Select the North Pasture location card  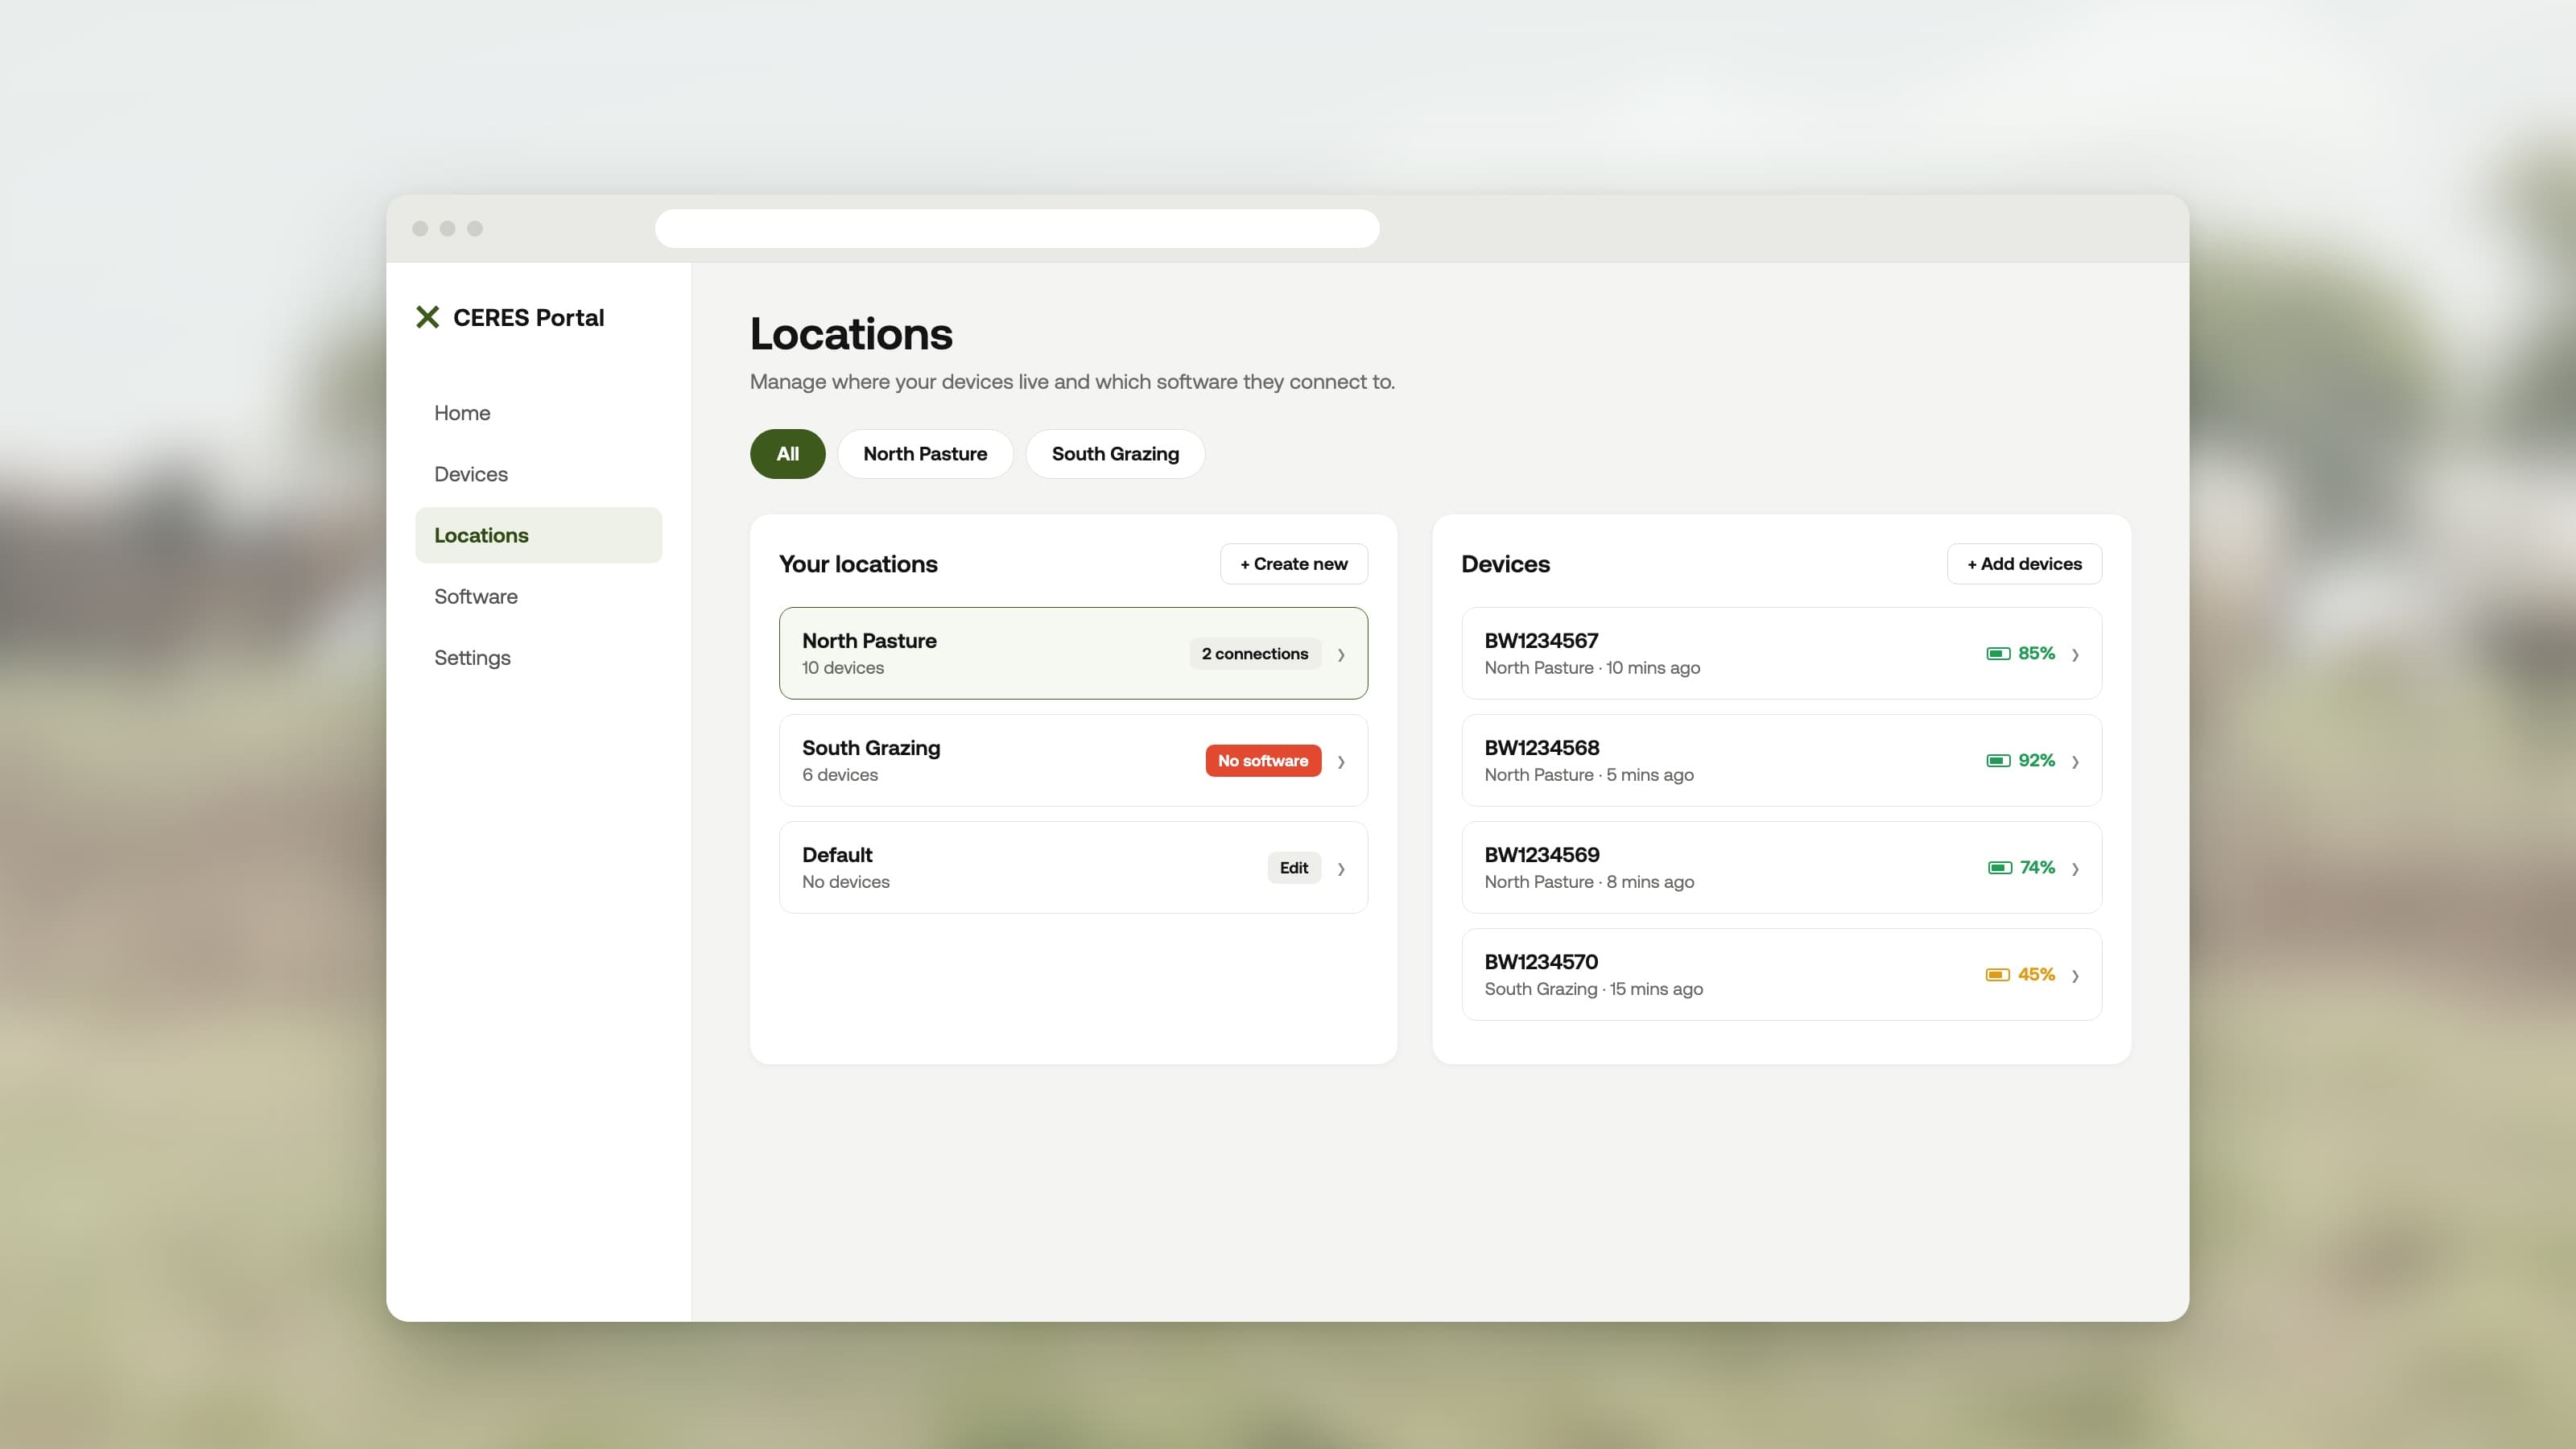point(1073,653)
